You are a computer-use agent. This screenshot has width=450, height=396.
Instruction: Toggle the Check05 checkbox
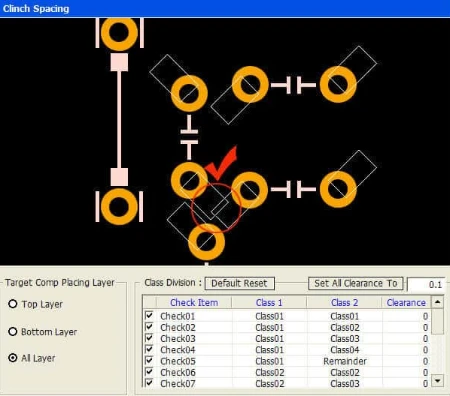[x=149, y=361]
